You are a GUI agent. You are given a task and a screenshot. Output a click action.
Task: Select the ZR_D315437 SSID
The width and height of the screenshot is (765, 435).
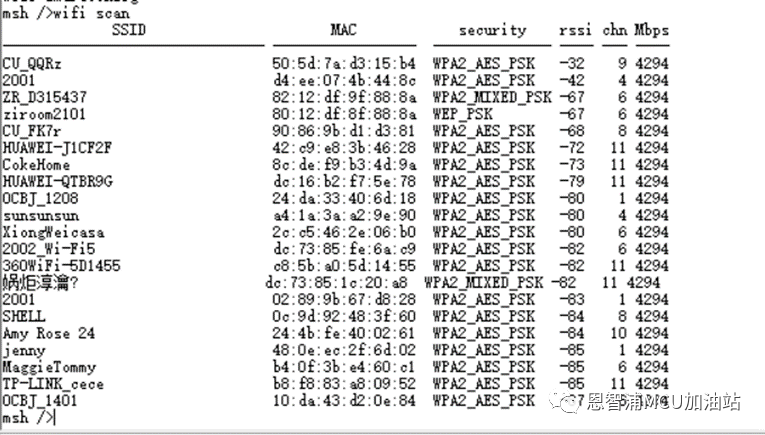click(44, 97)
